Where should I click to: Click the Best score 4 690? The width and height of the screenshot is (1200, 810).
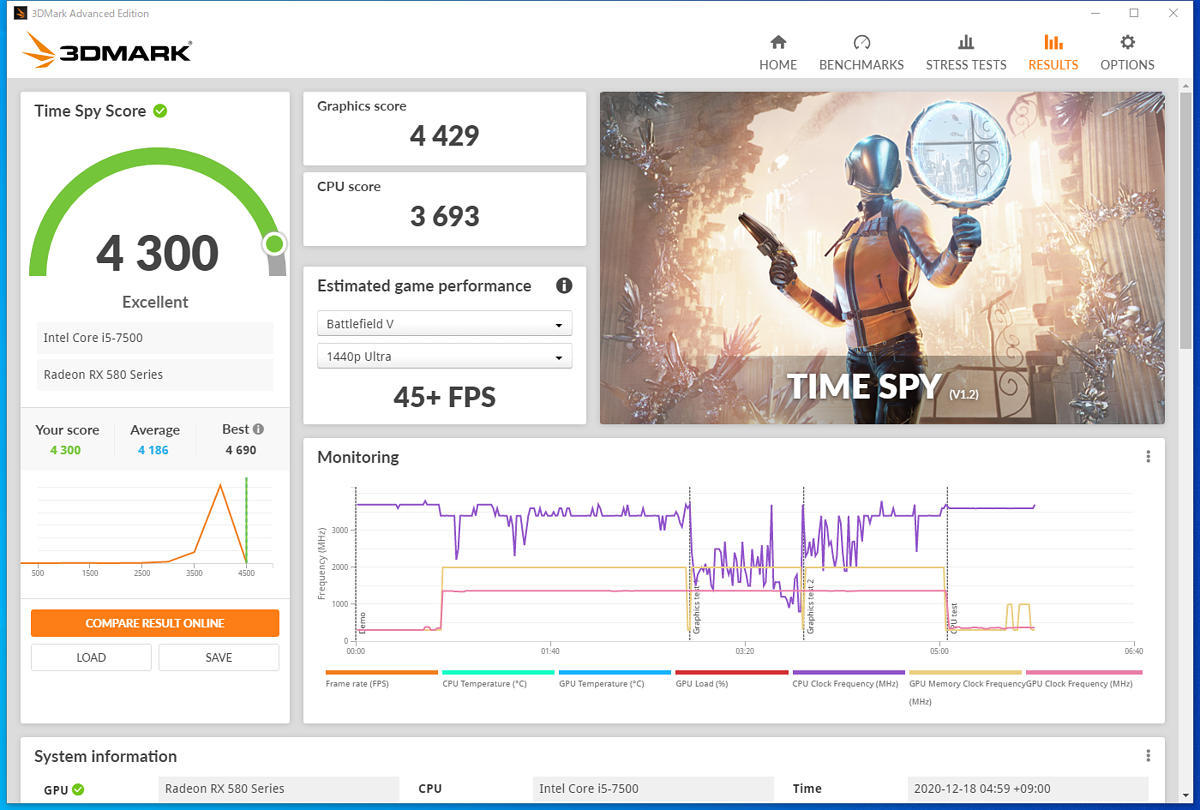pos(241,450)
